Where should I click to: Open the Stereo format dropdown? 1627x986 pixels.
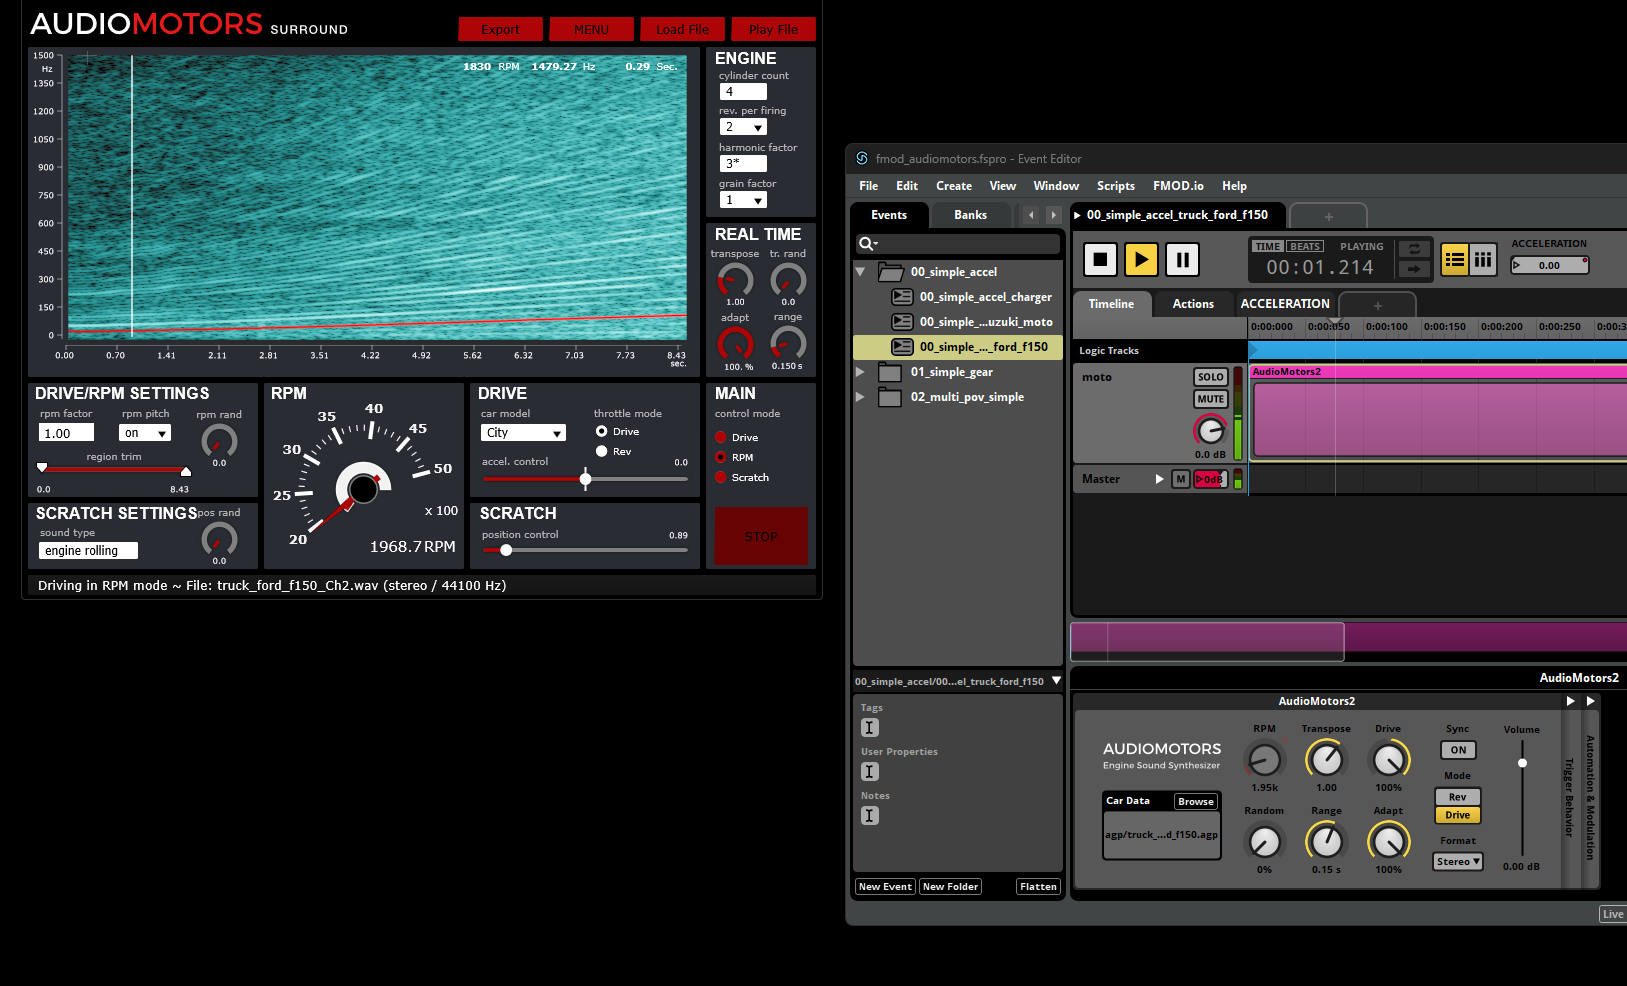click(x=1458, y=862)
